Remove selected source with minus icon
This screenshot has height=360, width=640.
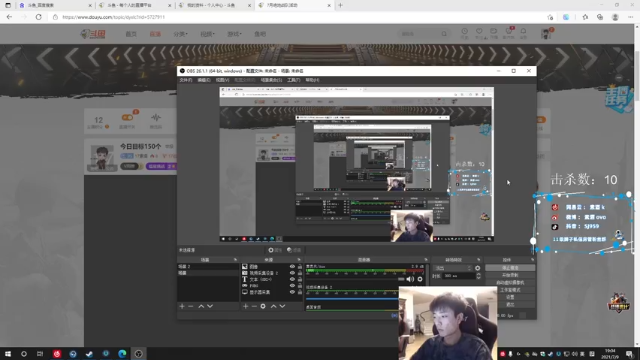[x=254, y=306]
